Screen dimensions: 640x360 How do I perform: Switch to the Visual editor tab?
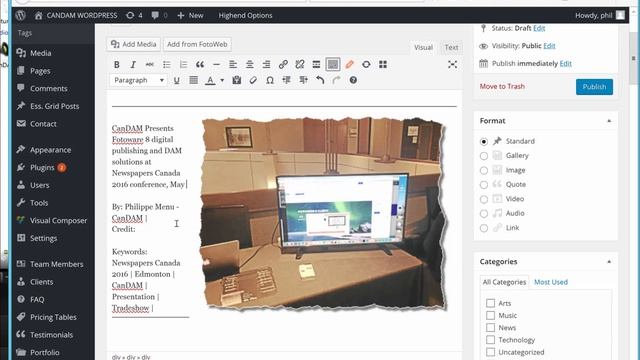click(x=423, y=47)
